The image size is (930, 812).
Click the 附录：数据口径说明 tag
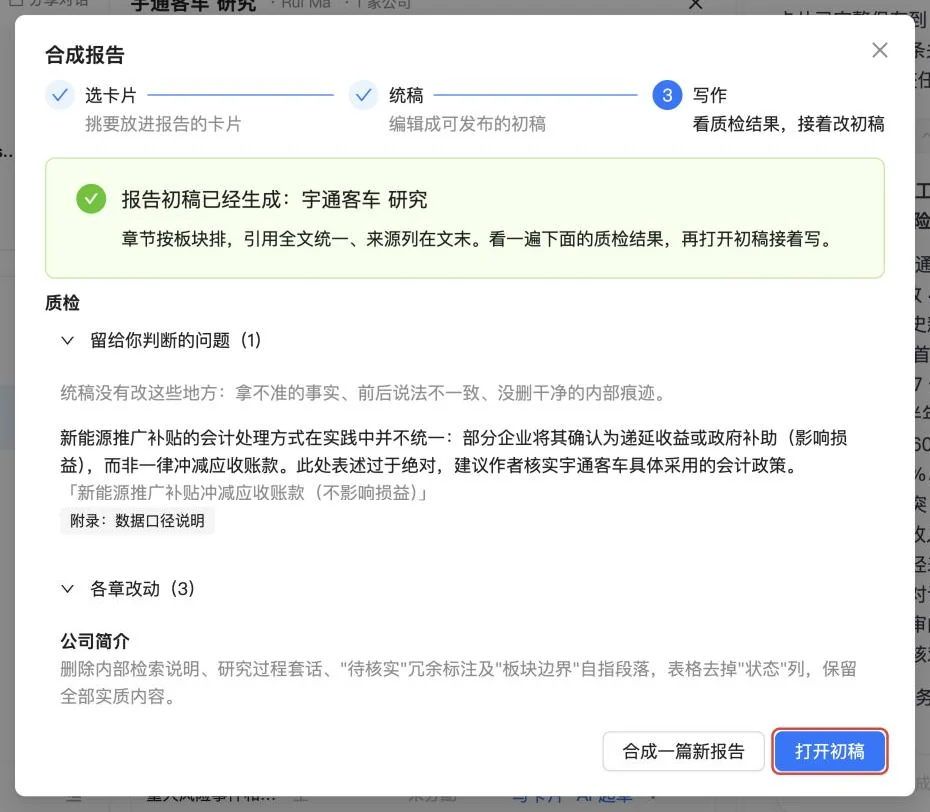point(137,521)
